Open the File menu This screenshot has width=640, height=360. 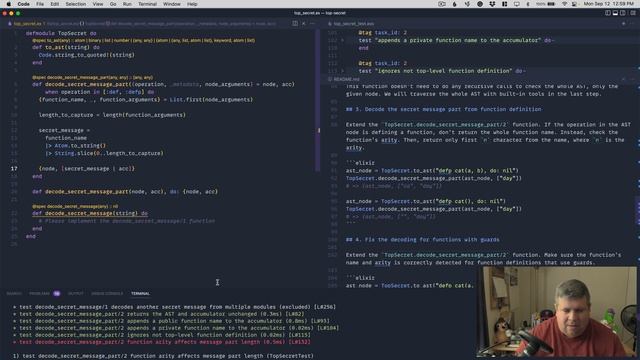[40, 4]
